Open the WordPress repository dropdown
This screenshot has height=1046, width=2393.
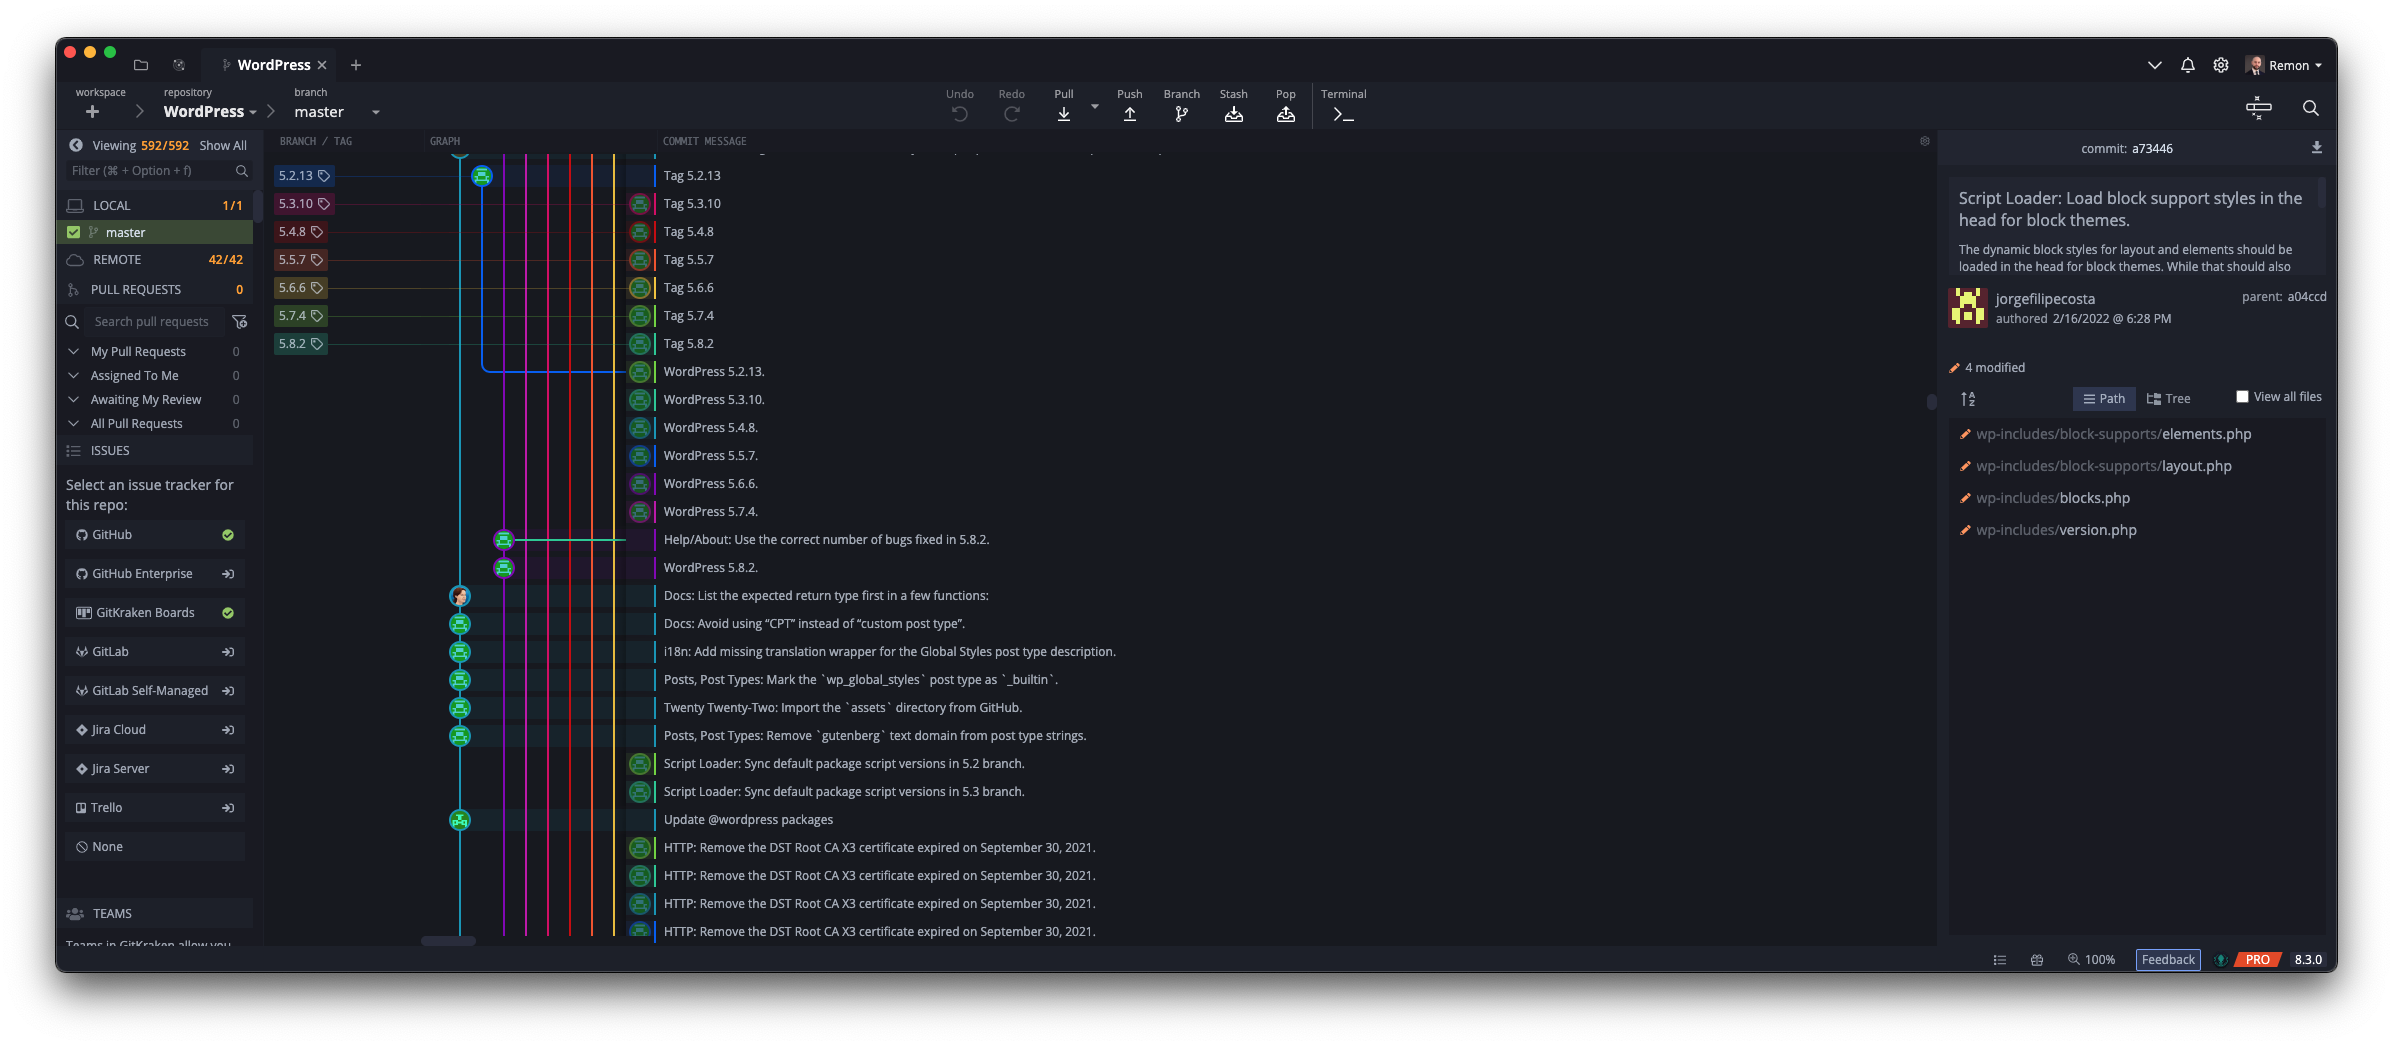tap(210, 112)
